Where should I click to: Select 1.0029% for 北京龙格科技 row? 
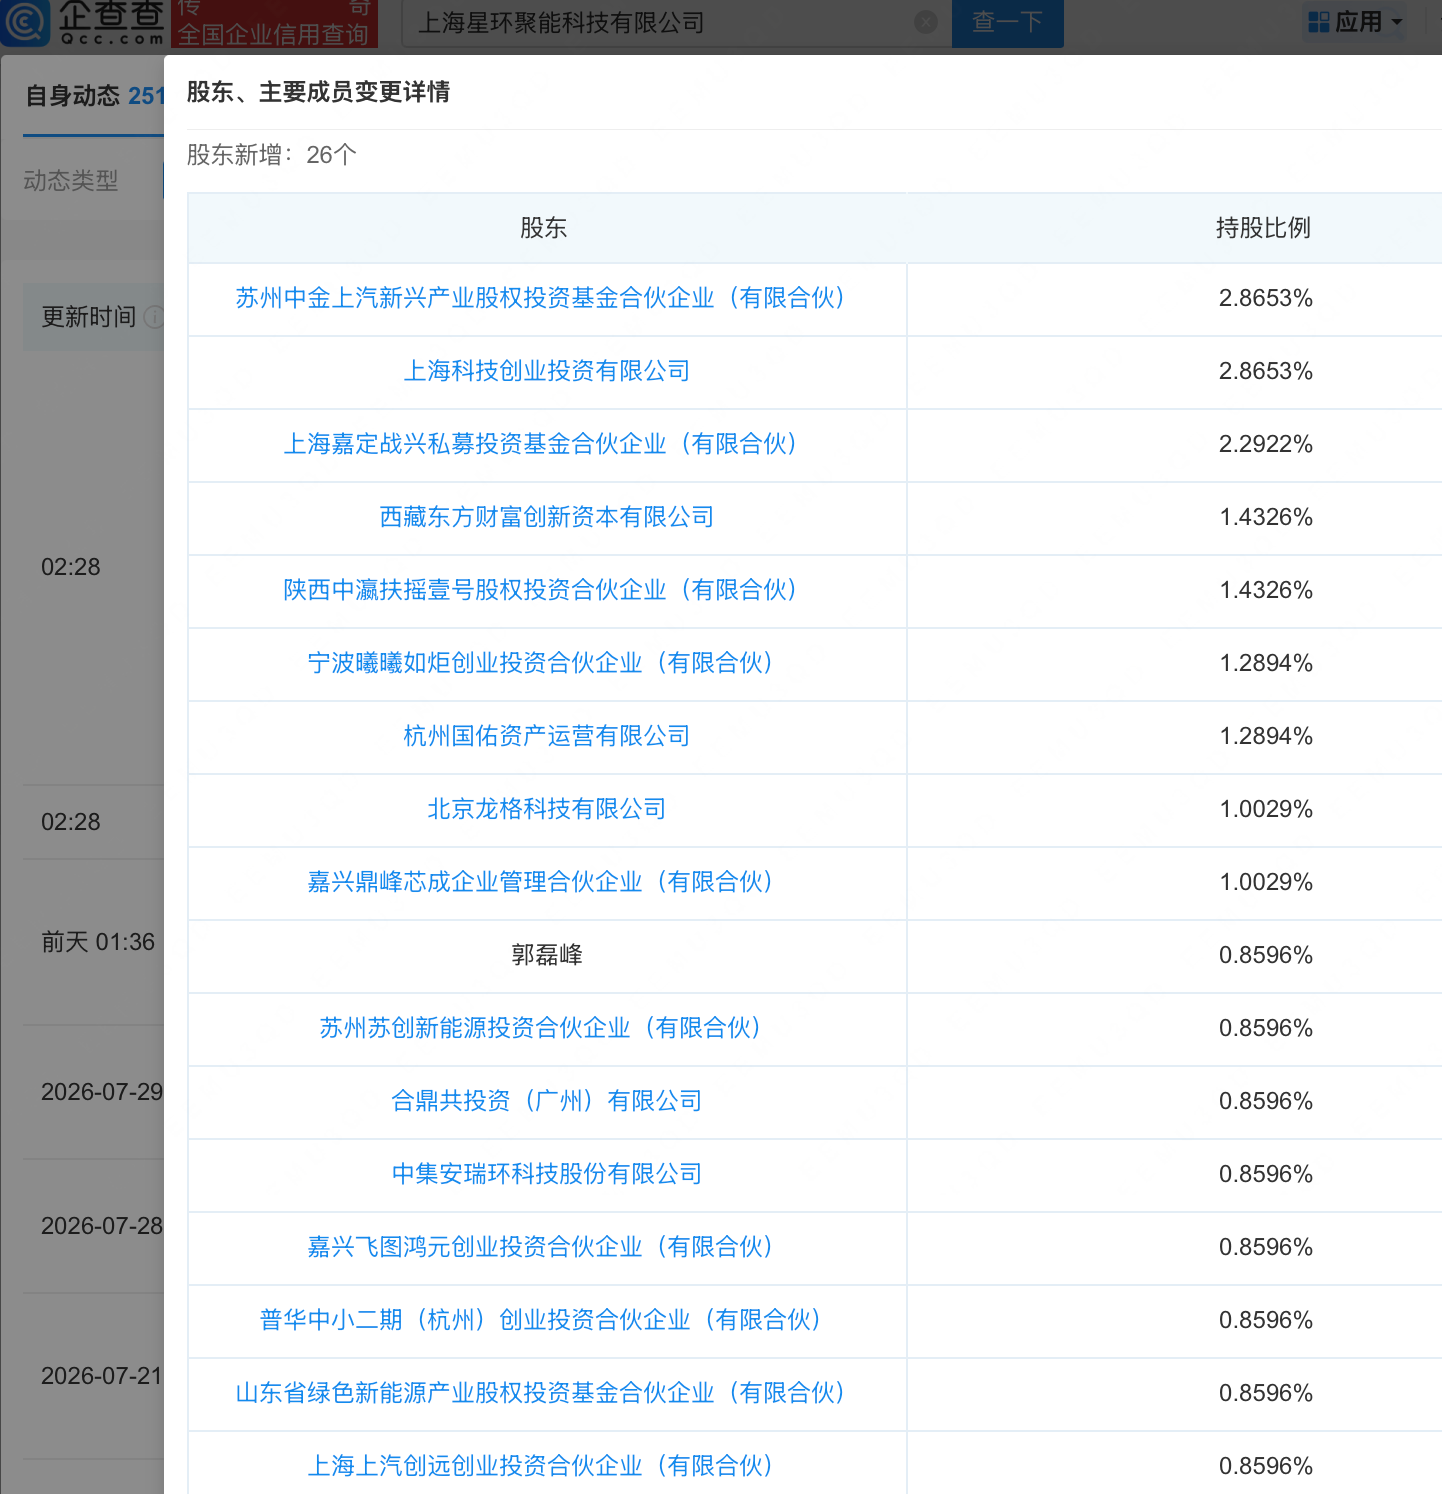tap(1266, 809)
